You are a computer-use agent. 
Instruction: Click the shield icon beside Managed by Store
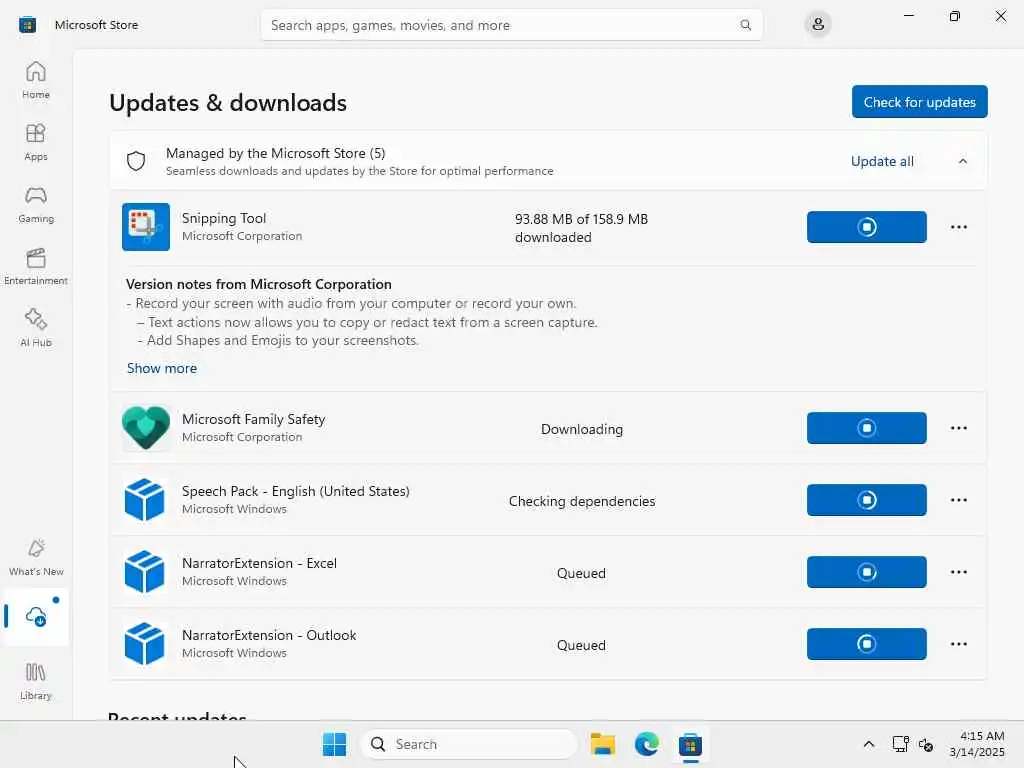136,161
